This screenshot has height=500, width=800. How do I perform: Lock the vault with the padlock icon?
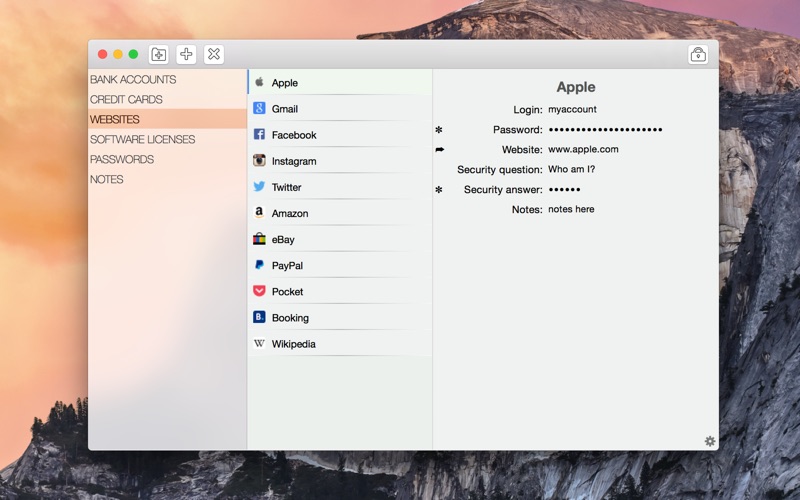coord(697,55)
